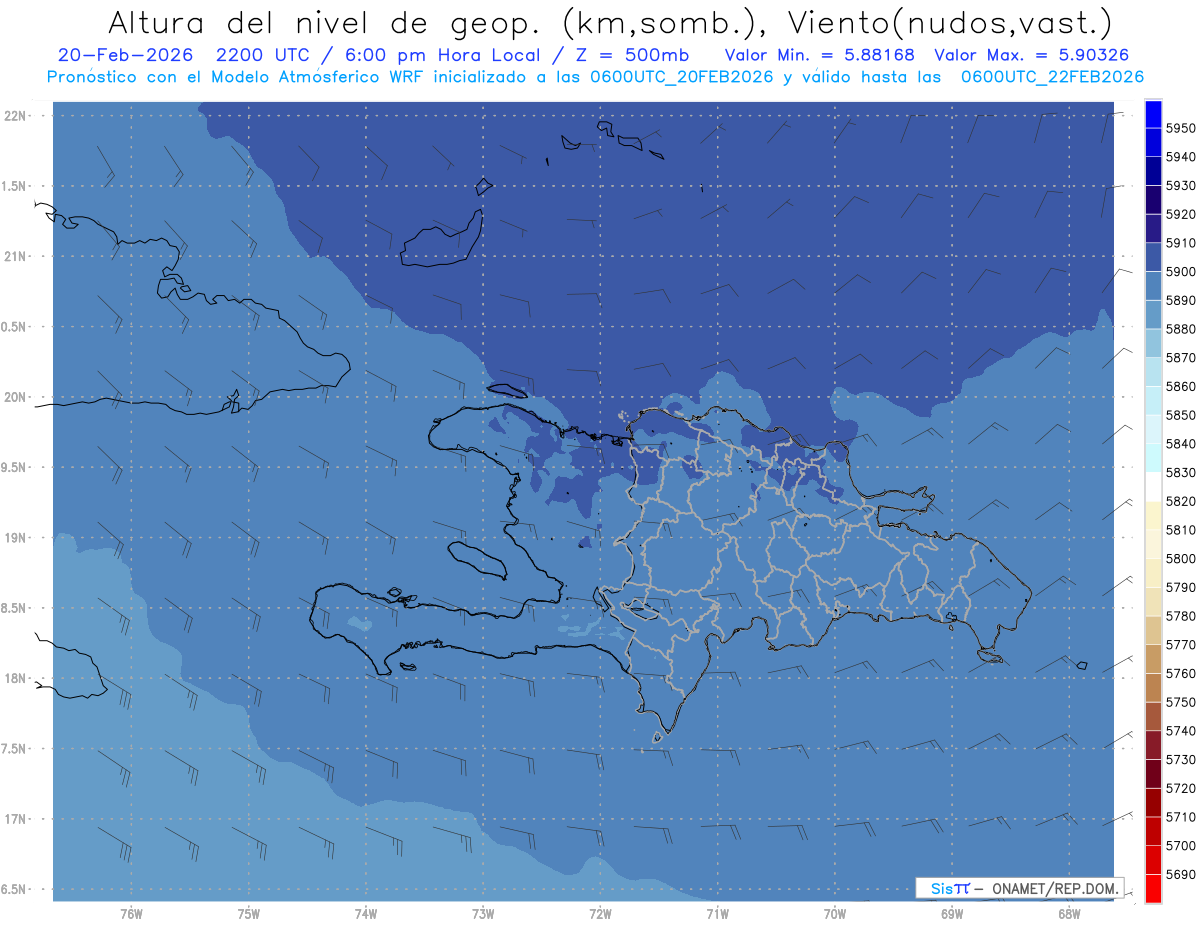Image resolution: width=1200 pixels, height=927 pixels.
Task: Click the '20N' latitude label
Action: point(17,397)
